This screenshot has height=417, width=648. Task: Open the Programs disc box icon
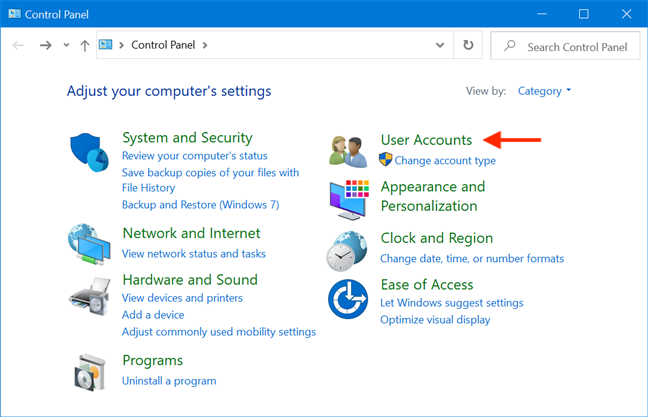tap(90, 372)
